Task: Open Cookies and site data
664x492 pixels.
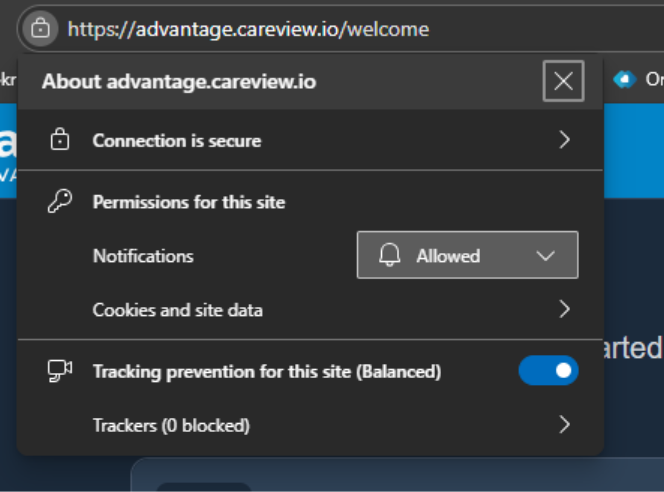Action: pyautogui.click(x=178, y=310)
